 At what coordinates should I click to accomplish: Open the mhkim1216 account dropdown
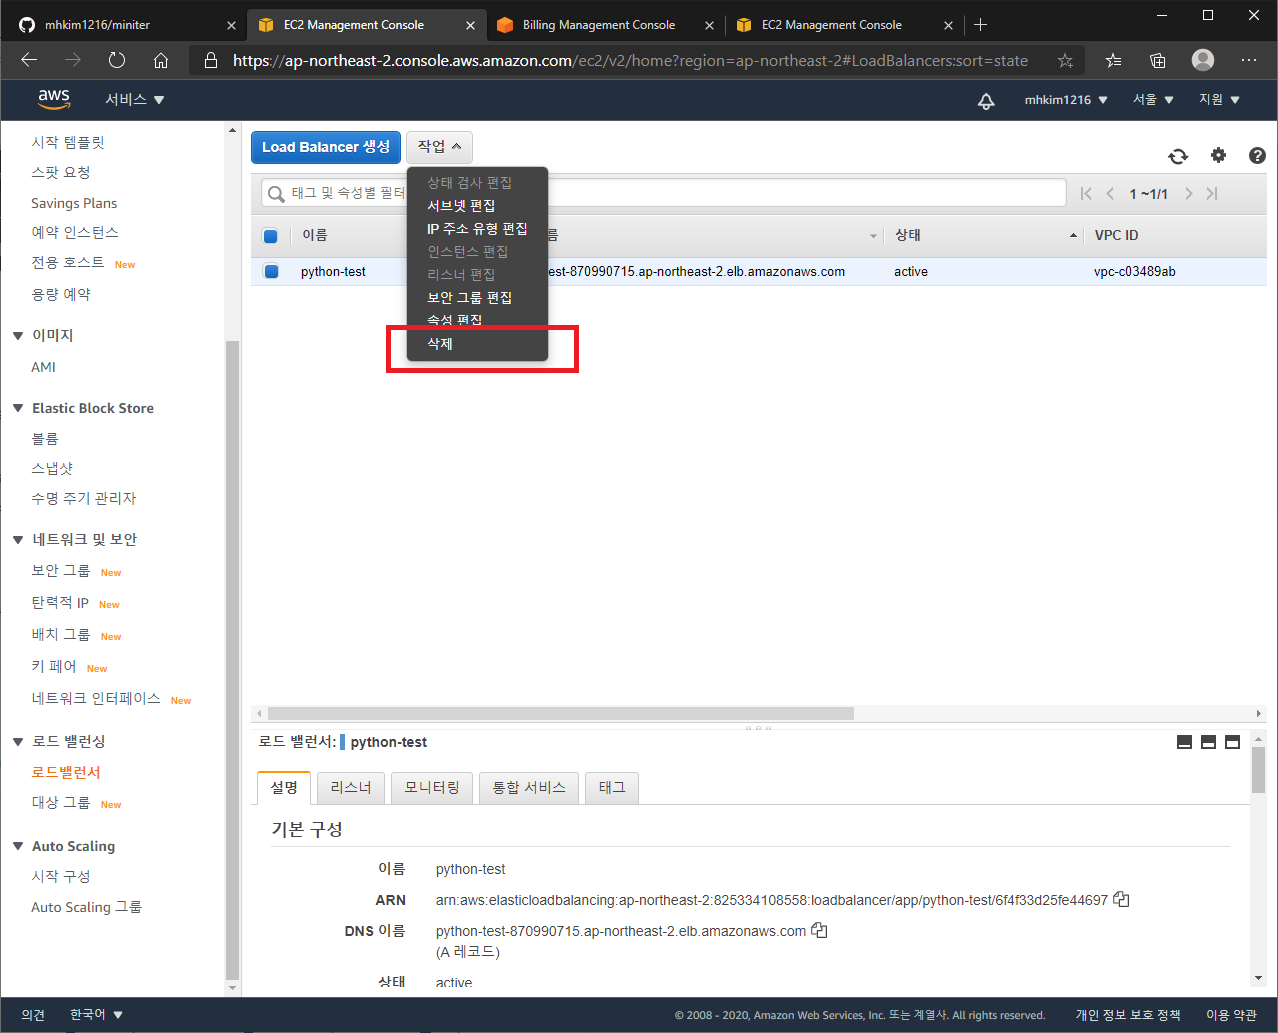pyautogui.click(x=1066, y=100)
